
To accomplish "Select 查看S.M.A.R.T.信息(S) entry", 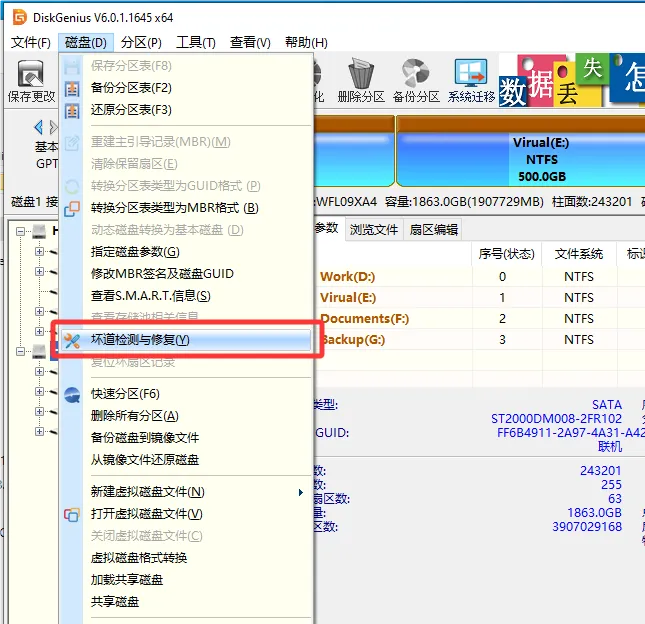I will pos(186,296).
